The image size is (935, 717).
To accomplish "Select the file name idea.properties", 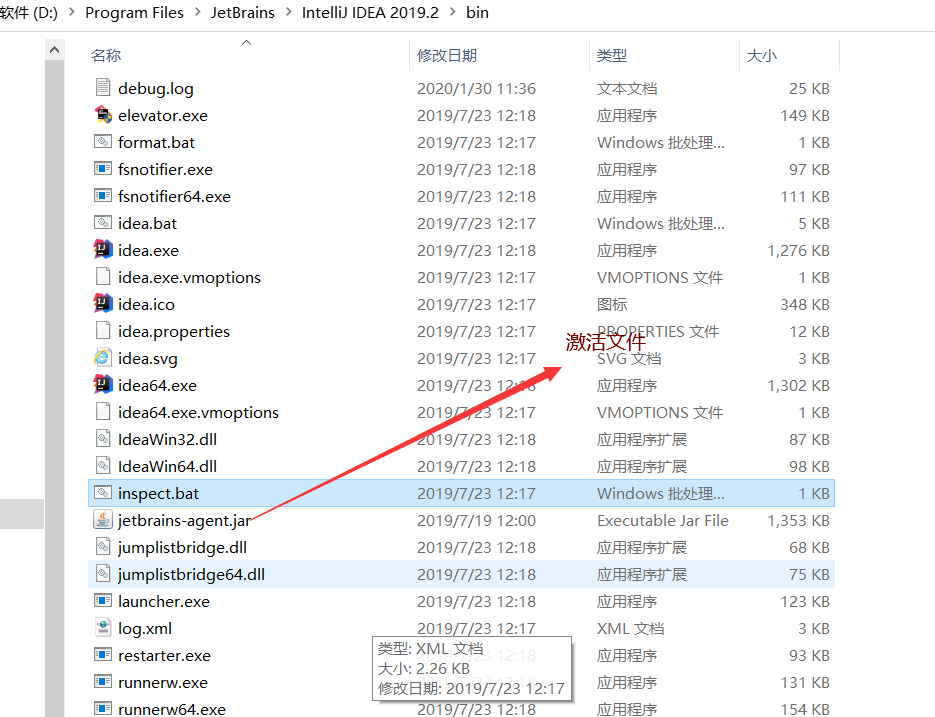I will click(174, 331).
